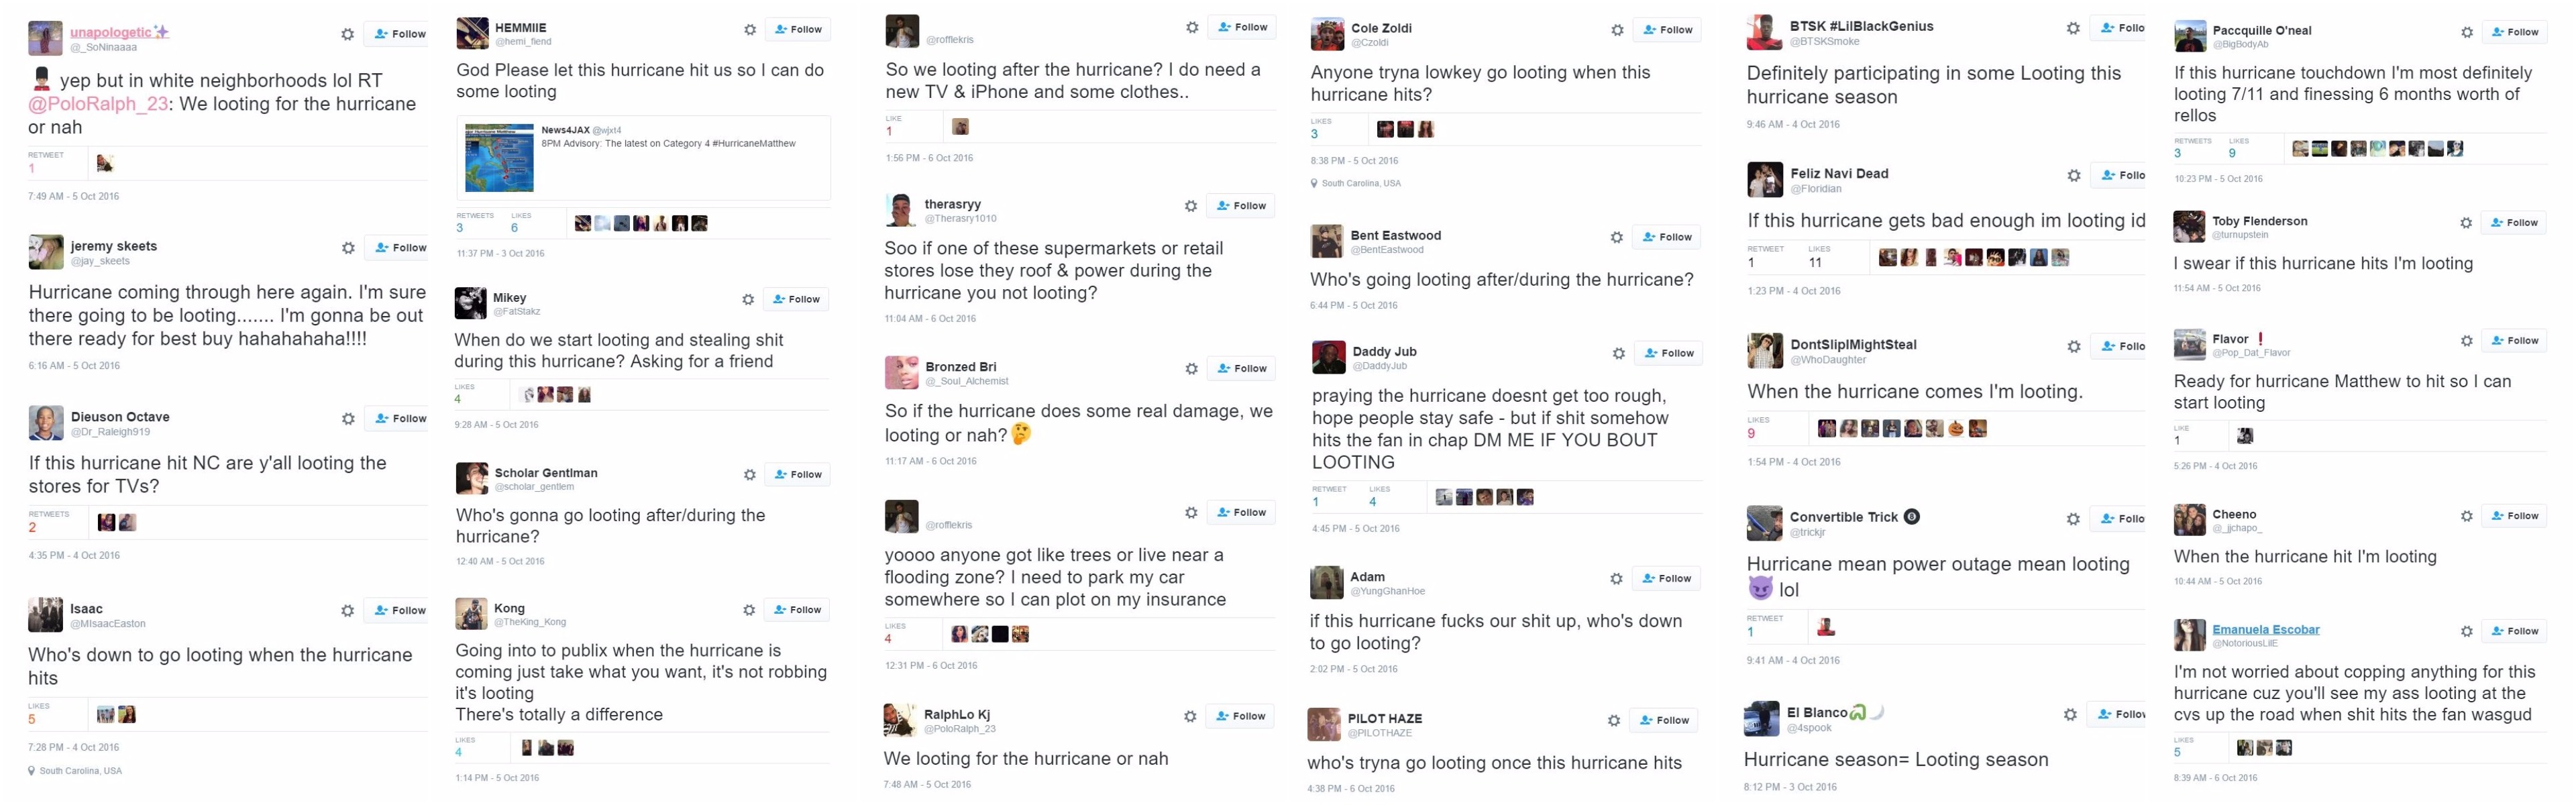The image size is (2576, 805).
Task: Open gear menu on jeremy skeets tweet
Action: pos(348,248)
